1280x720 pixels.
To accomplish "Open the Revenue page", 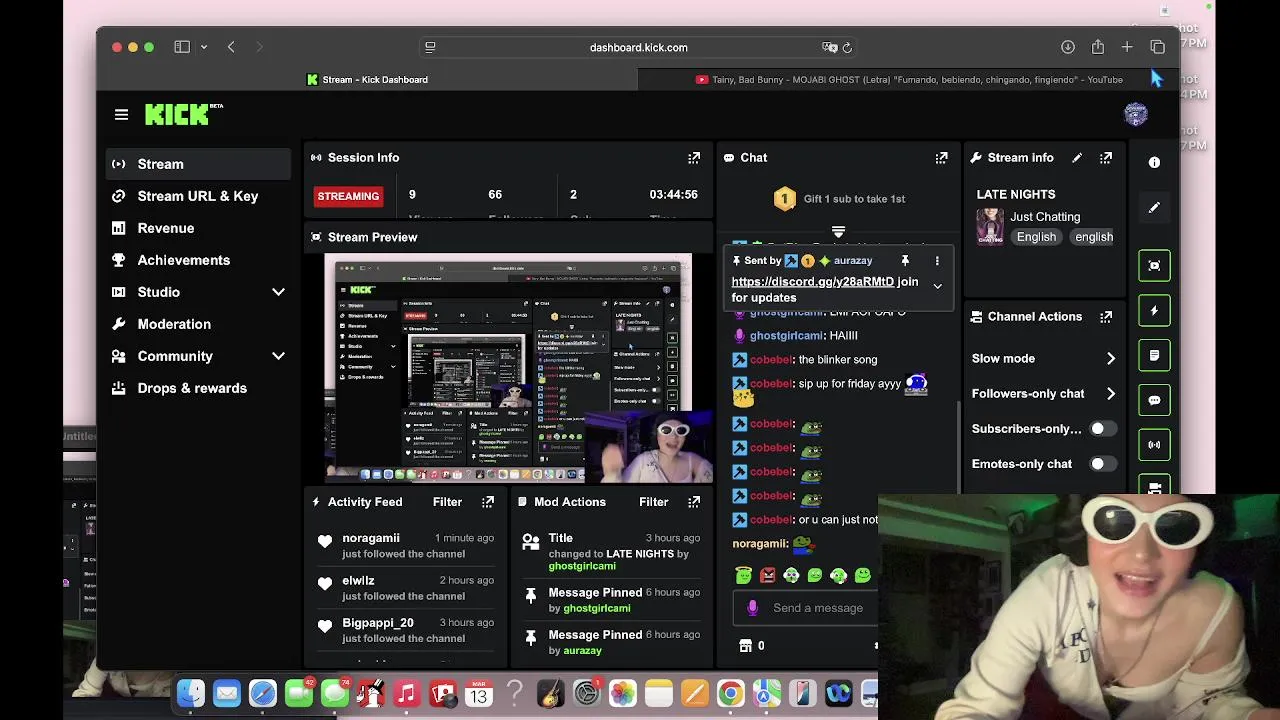I will click(199, 228).
